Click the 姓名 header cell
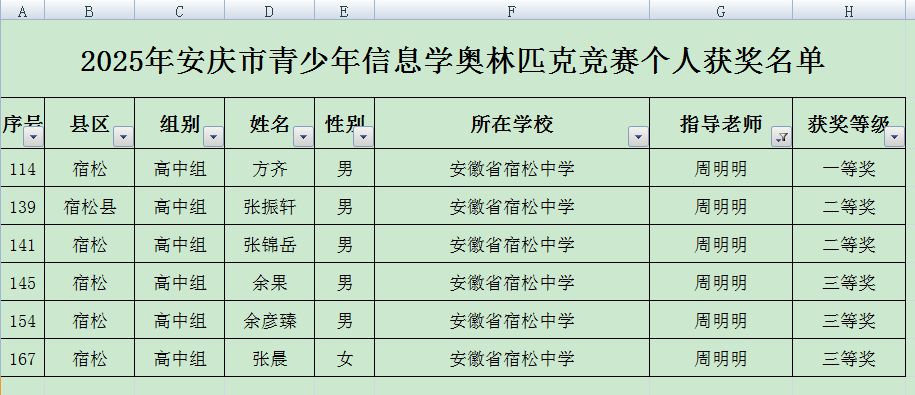 269,123
